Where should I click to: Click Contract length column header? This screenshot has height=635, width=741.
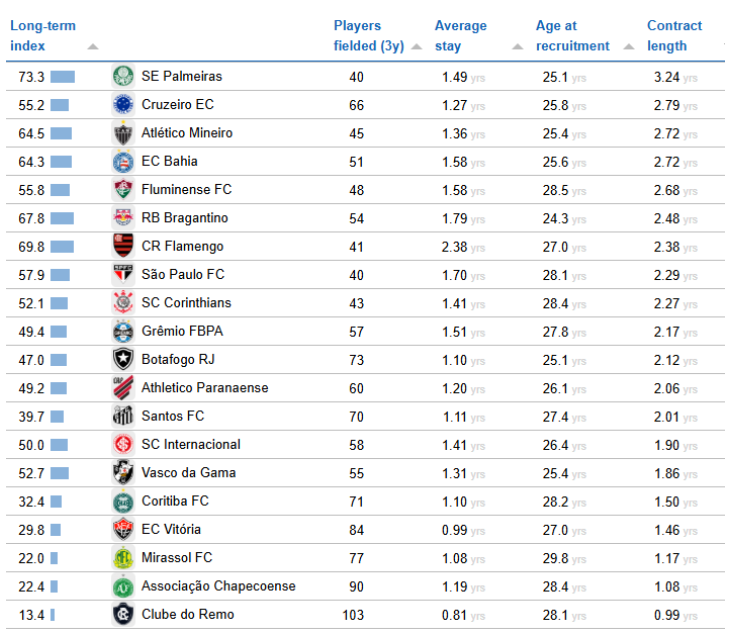click(674, 36)
